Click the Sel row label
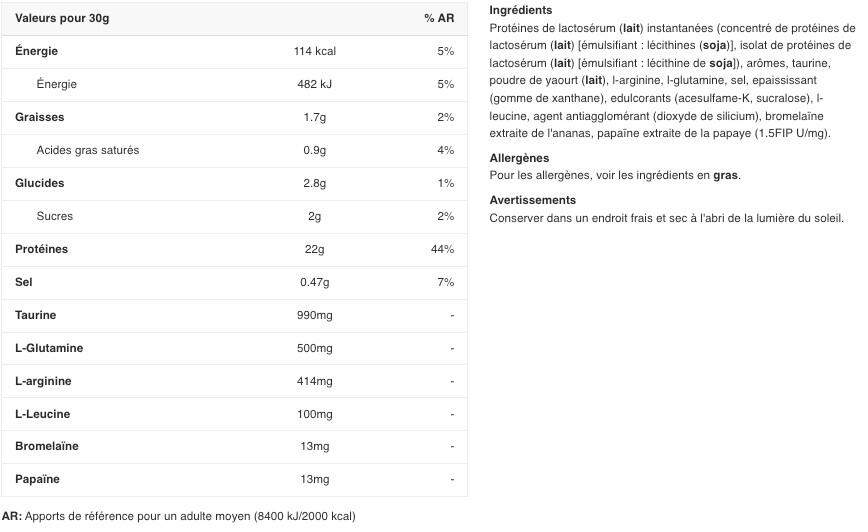This screenshot has width=868, height=532. pos(24,282)
